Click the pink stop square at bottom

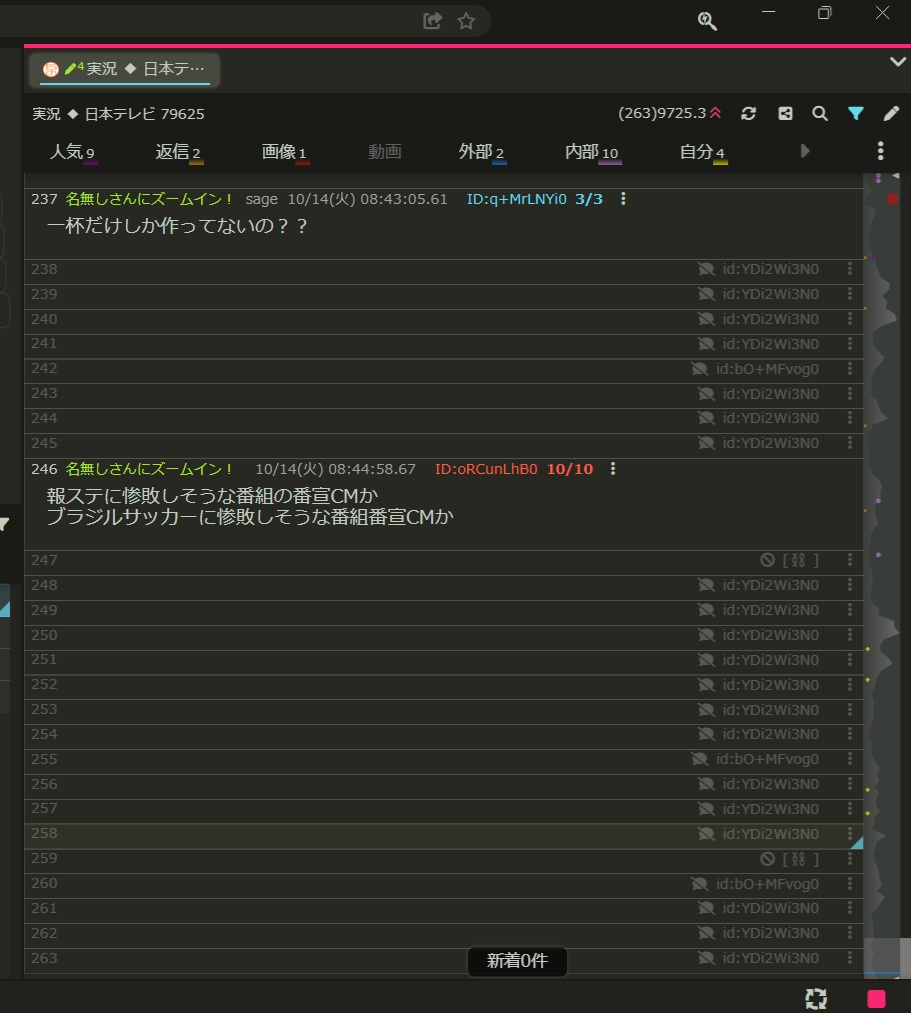click(x=876, y=998)
